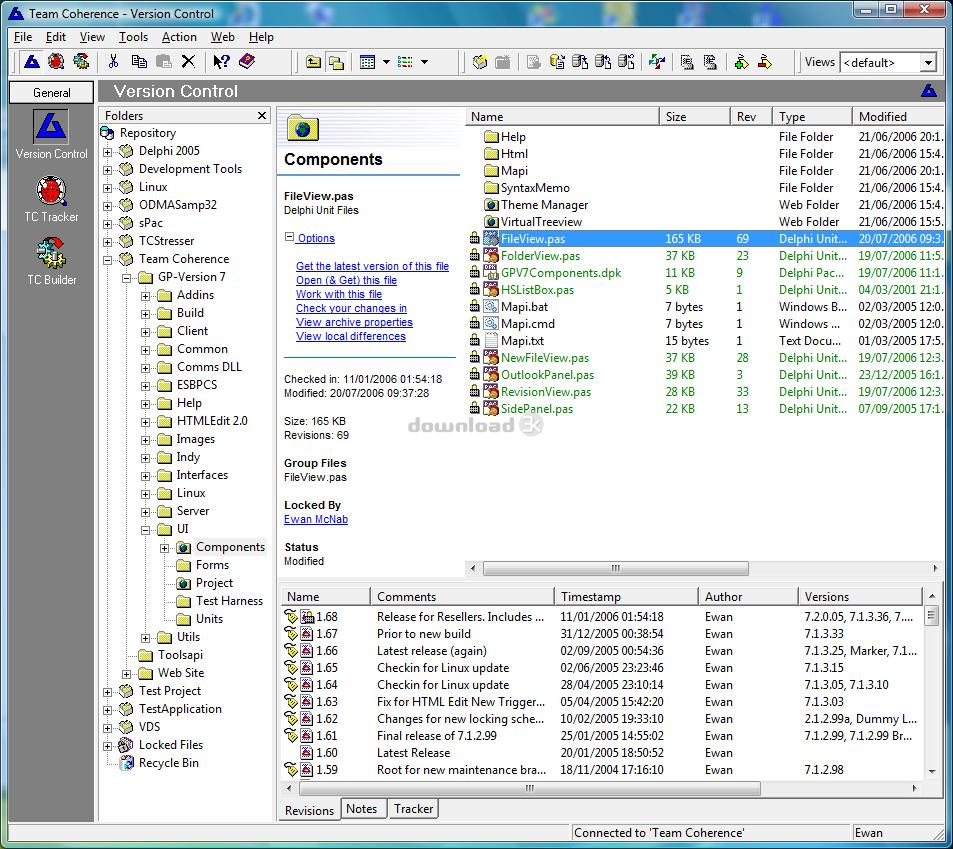Click the new project open-box toolbar icon
This screenshot has height=849, width=953.
tap(480, 62)
